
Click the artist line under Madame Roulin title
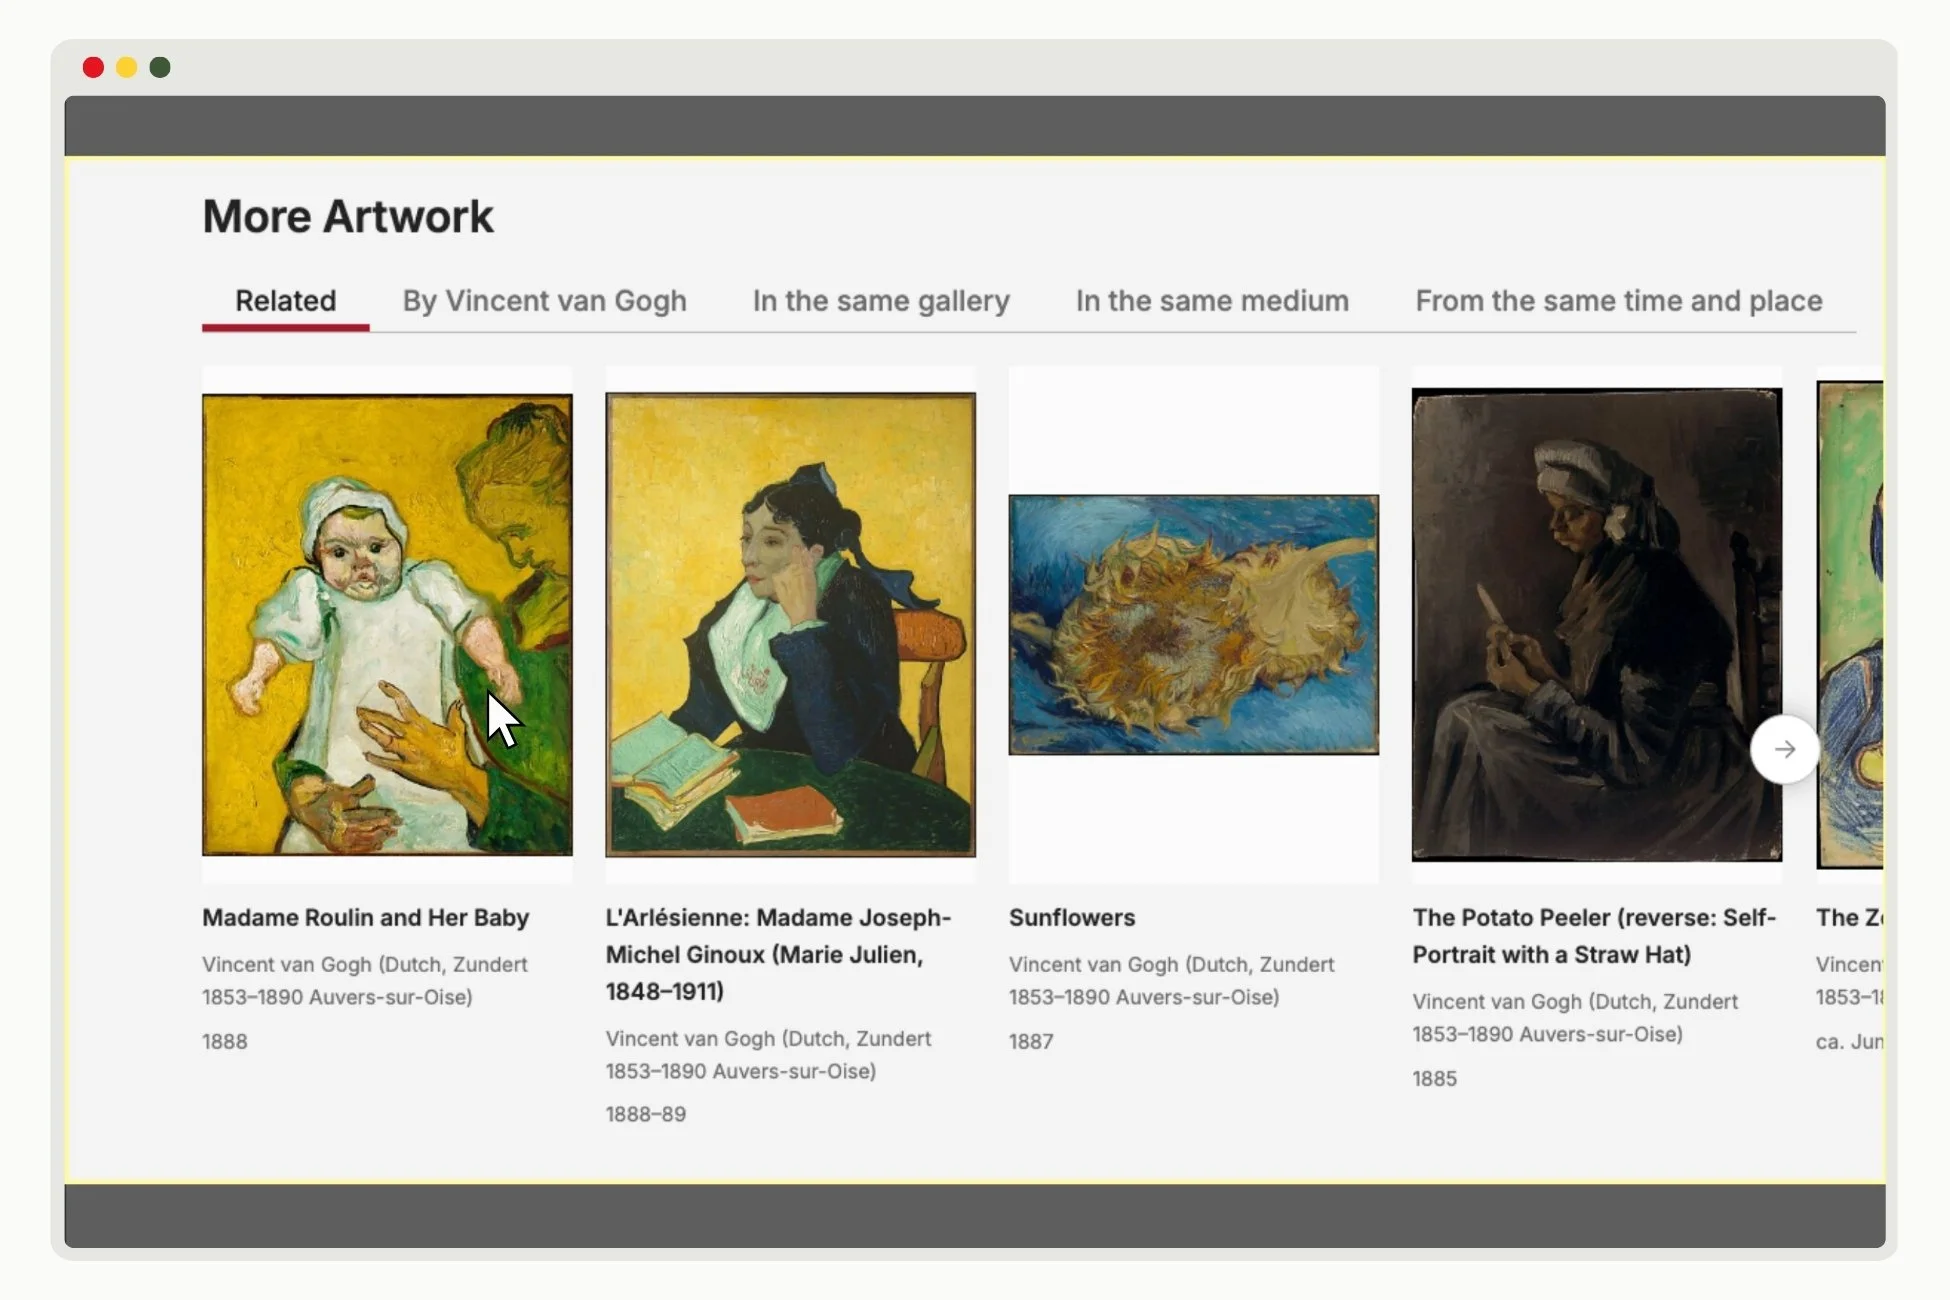pos(365,981)
